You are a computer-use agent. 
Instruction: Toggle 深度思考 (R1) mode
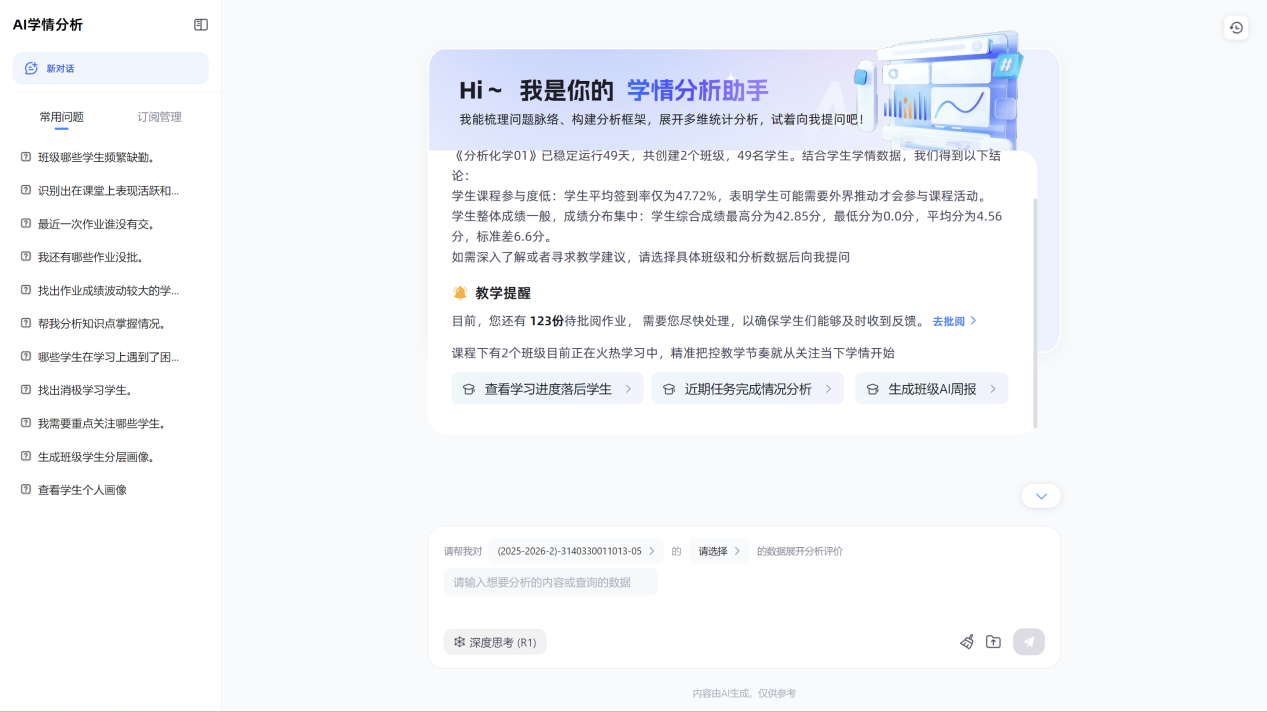pyautogui.click(x=495, y=642)
